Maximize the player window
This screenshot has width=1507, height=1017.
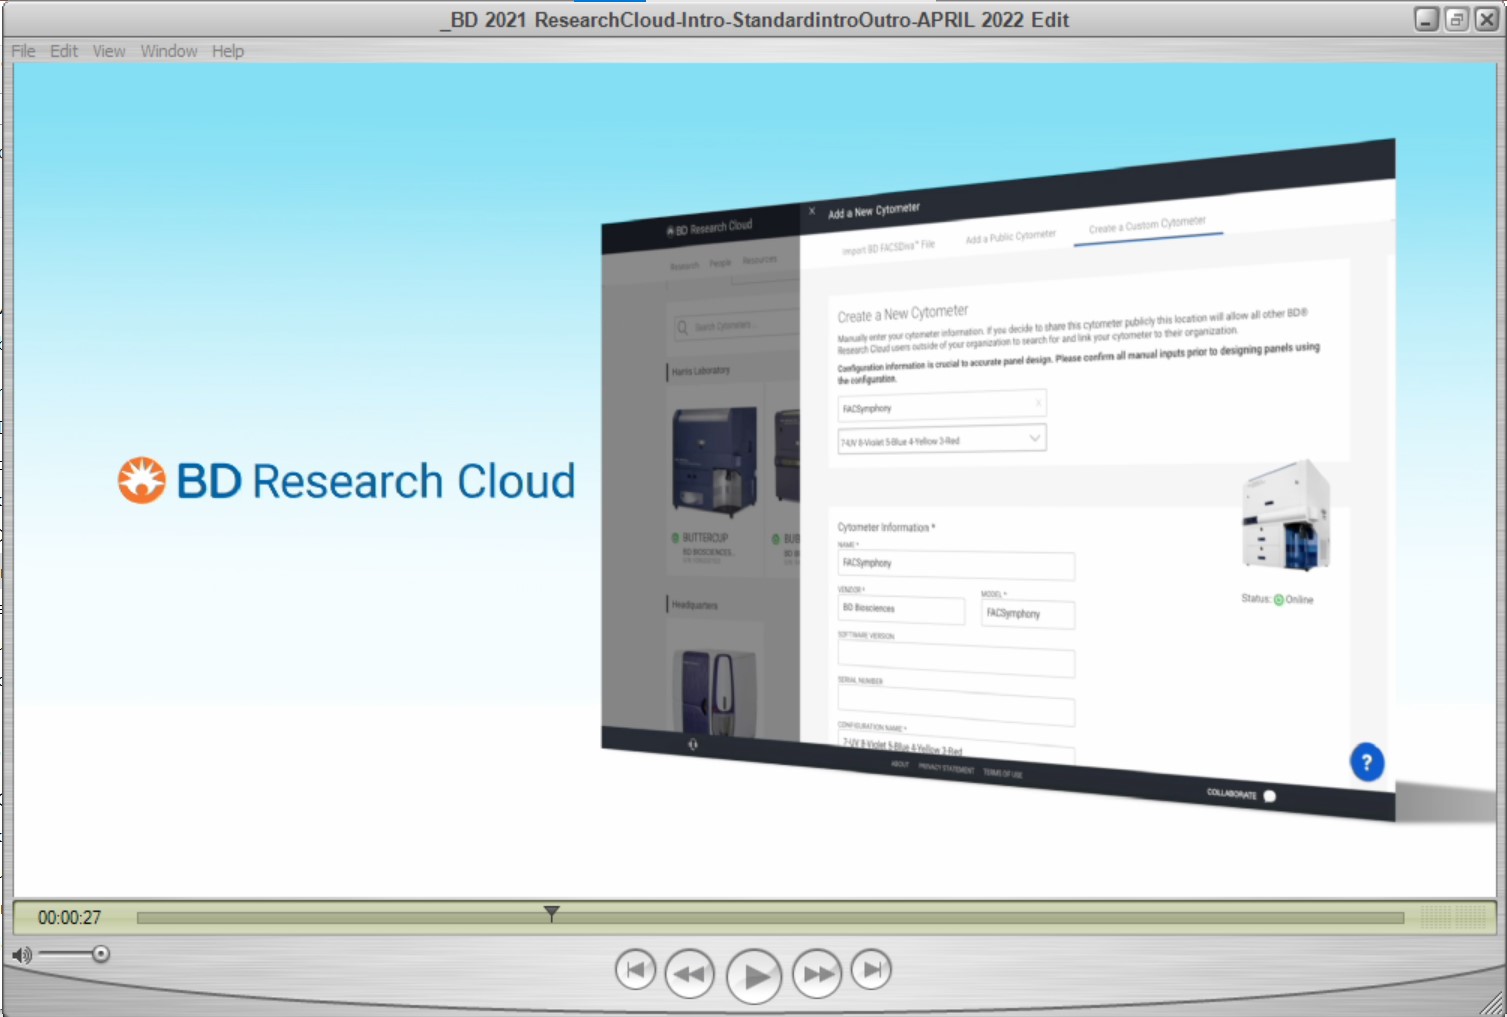(1457, 19)
